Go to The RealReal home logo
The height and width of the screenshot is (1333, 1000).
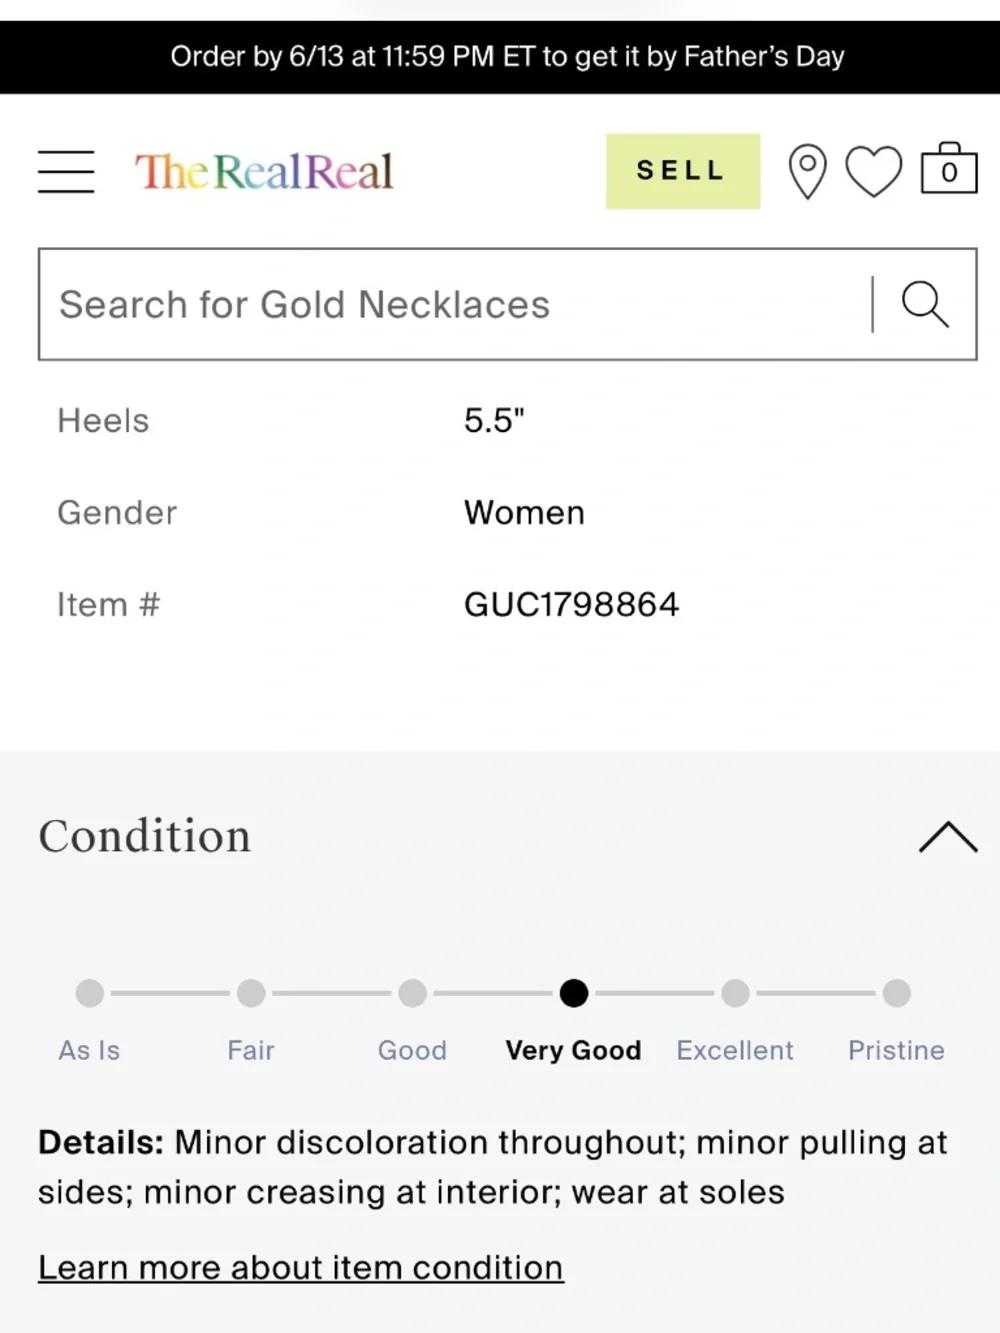coord(264,171)
